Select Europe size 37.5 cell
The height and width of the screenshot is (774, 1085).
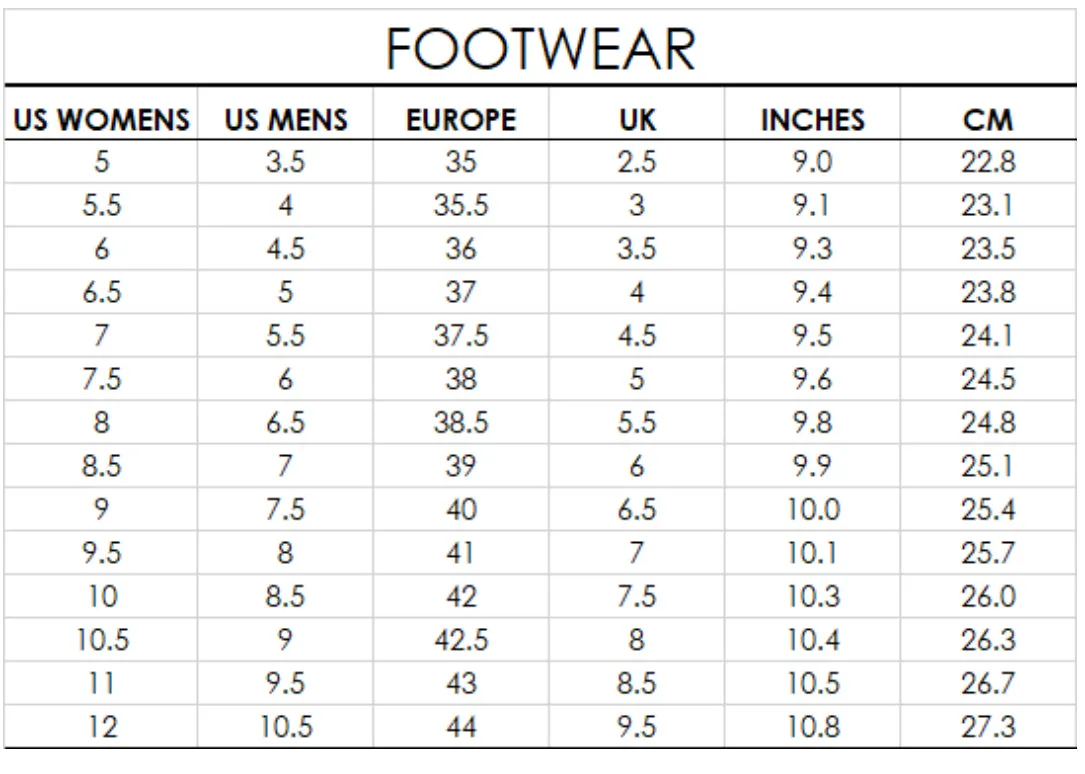tap(461, 335)
